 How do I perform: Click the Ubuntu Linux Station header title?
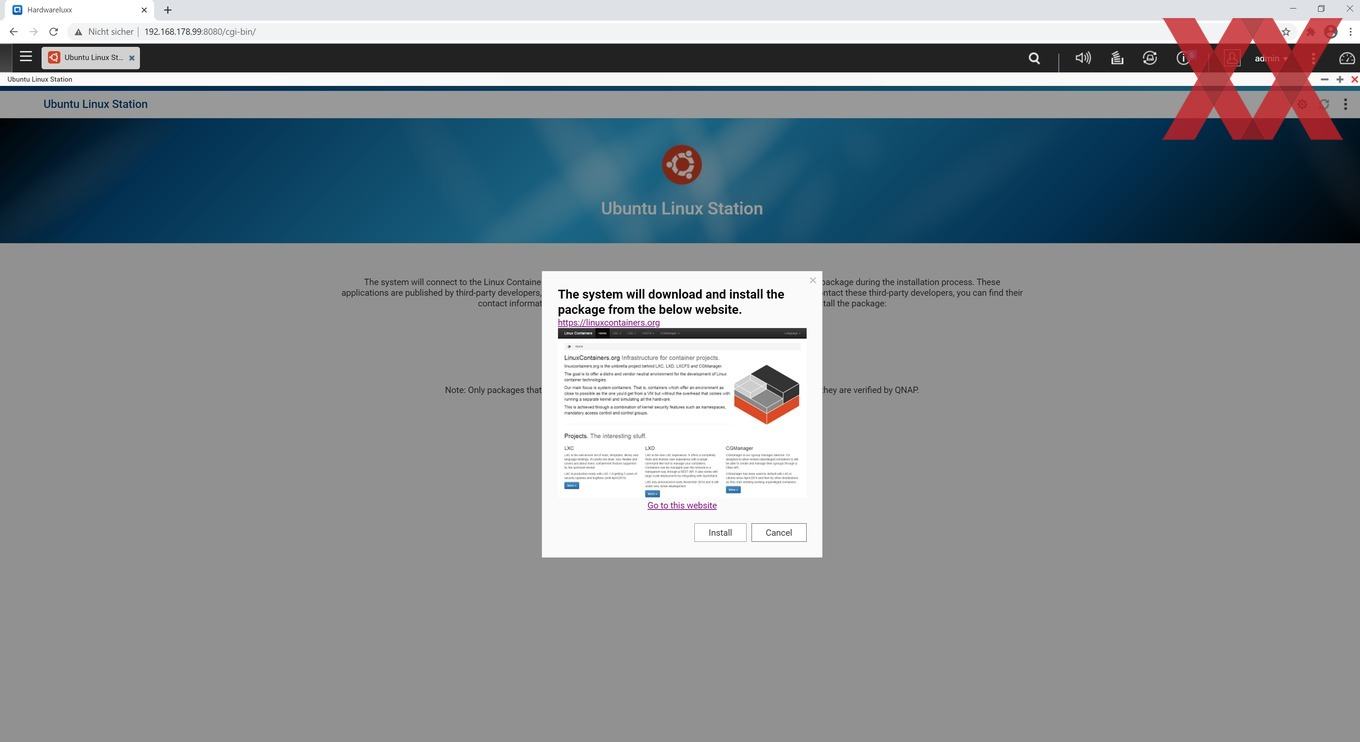[95, 104]
